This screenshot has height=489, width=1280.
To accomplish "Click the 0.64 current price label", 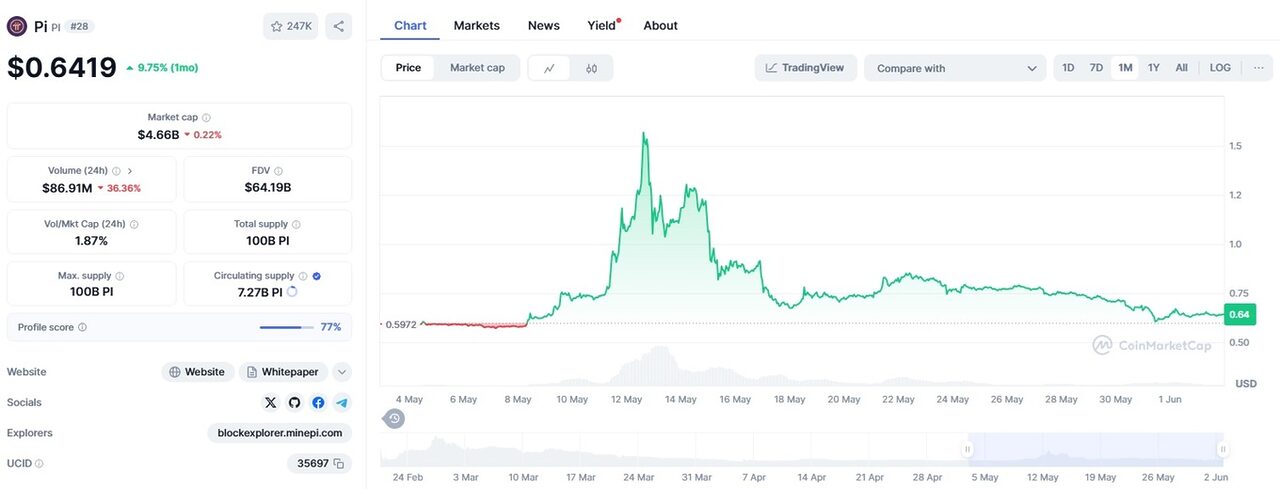I will [x=1239, y=315].
